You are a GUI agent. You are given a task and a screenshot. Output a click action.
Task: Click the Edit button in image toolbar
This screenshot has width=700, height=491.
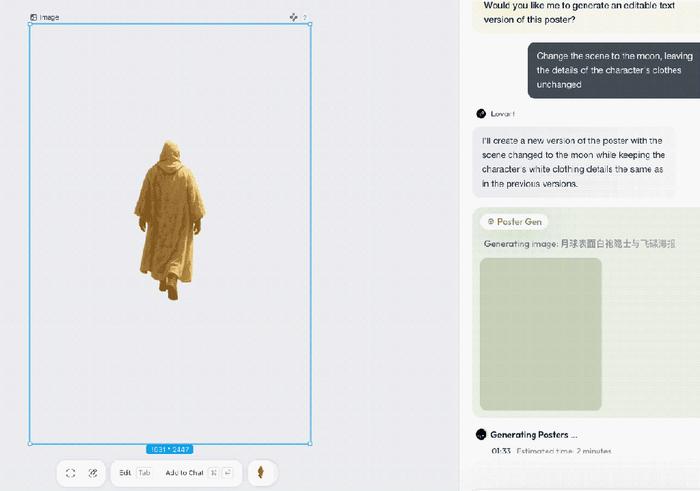(x=125, y=472)
